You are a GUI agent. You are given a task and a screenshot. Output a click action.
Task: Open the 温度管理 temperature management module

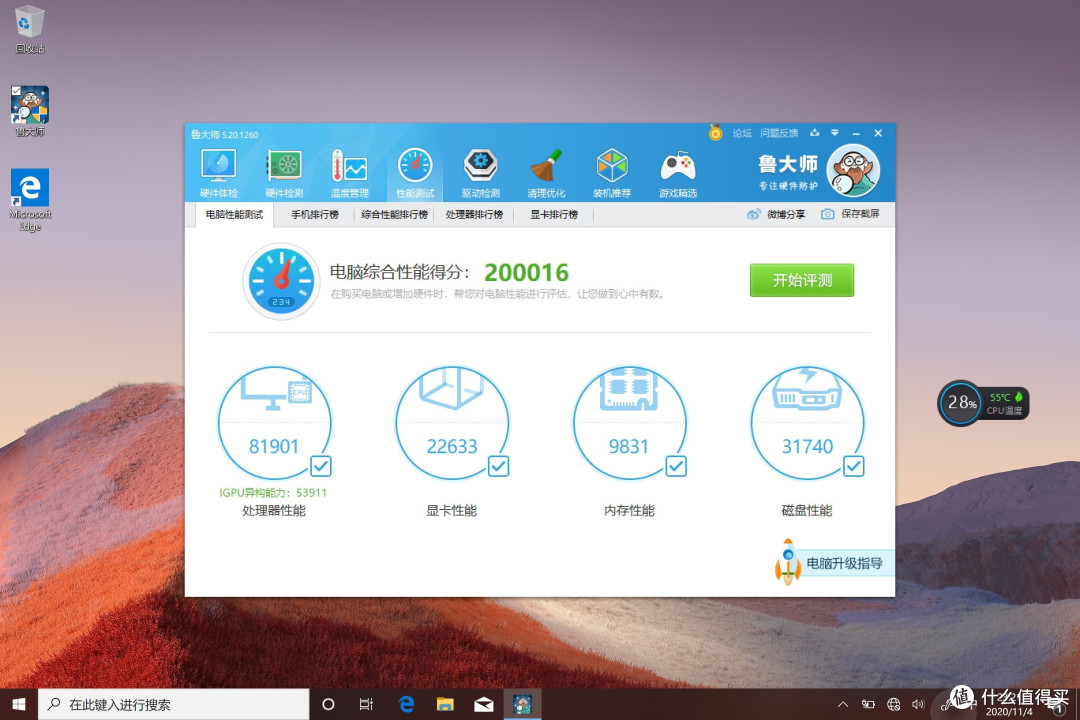click(349, 173)
